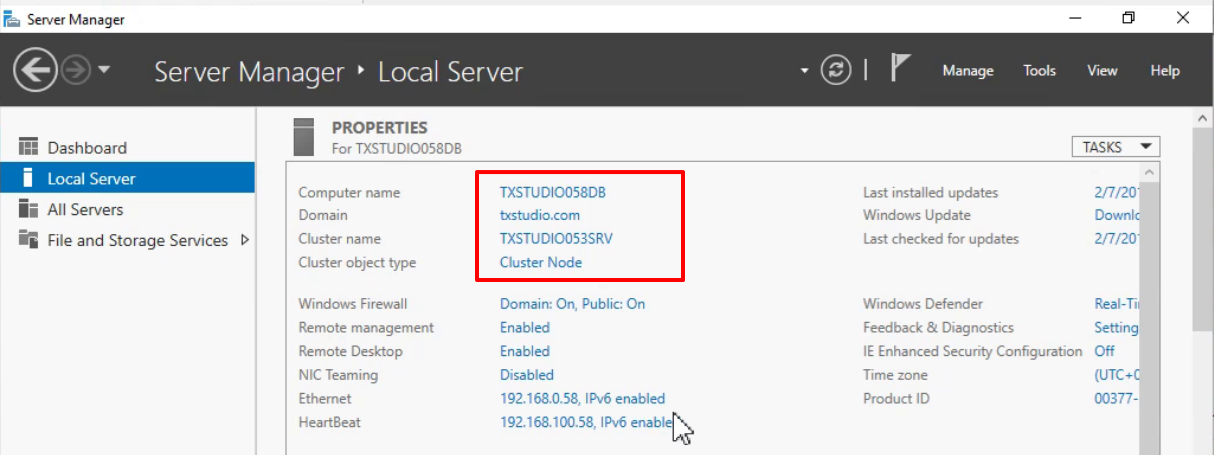Open the TXSTUDIO053SRV cluster name link

(x=554, y=239)
